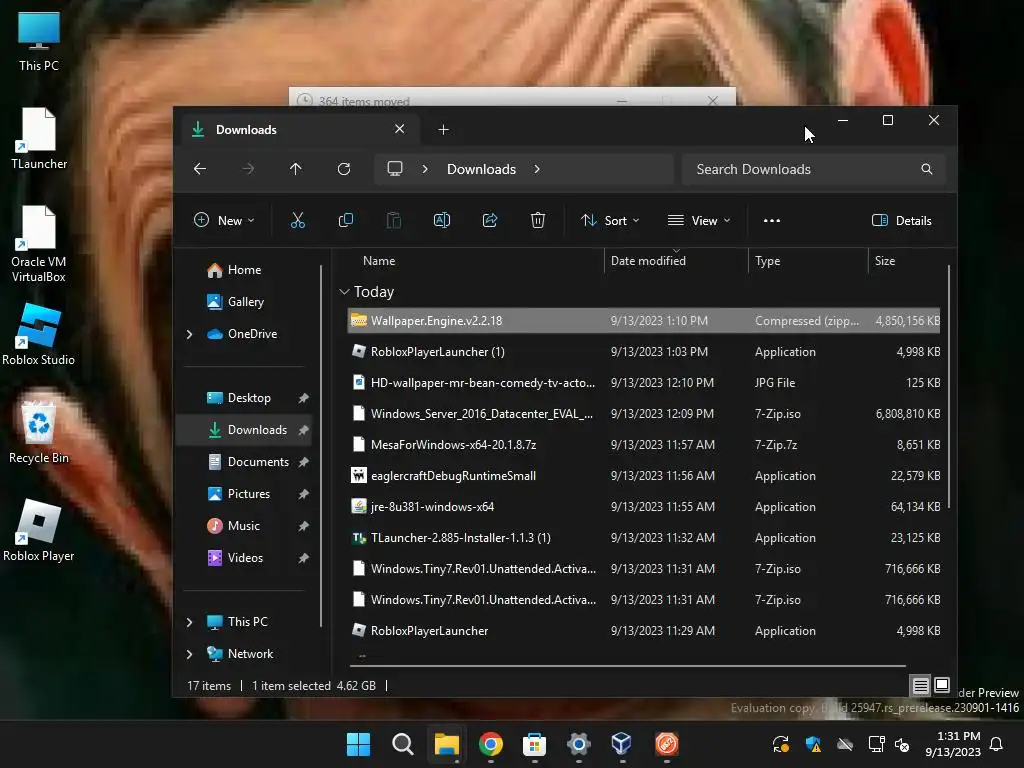Open the See more three-dots menu

772,221
